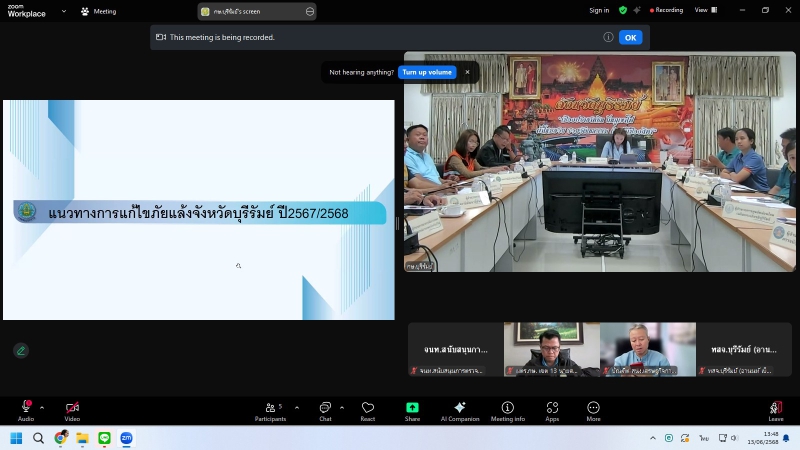The image size is (800, 450).
Task: Click AI Companion sparkle in title bar
Action: [x=637, y=10]
